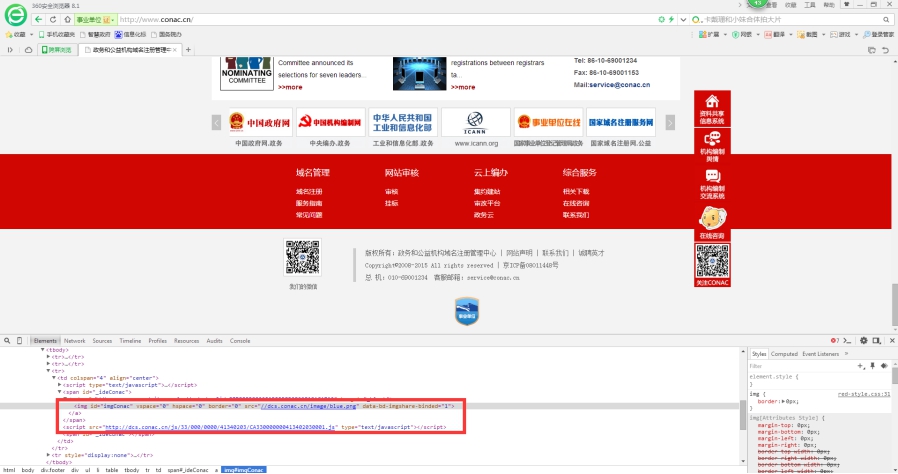
Task: Open the address bar history dropdown arrow
Action: tap(683, 19)
